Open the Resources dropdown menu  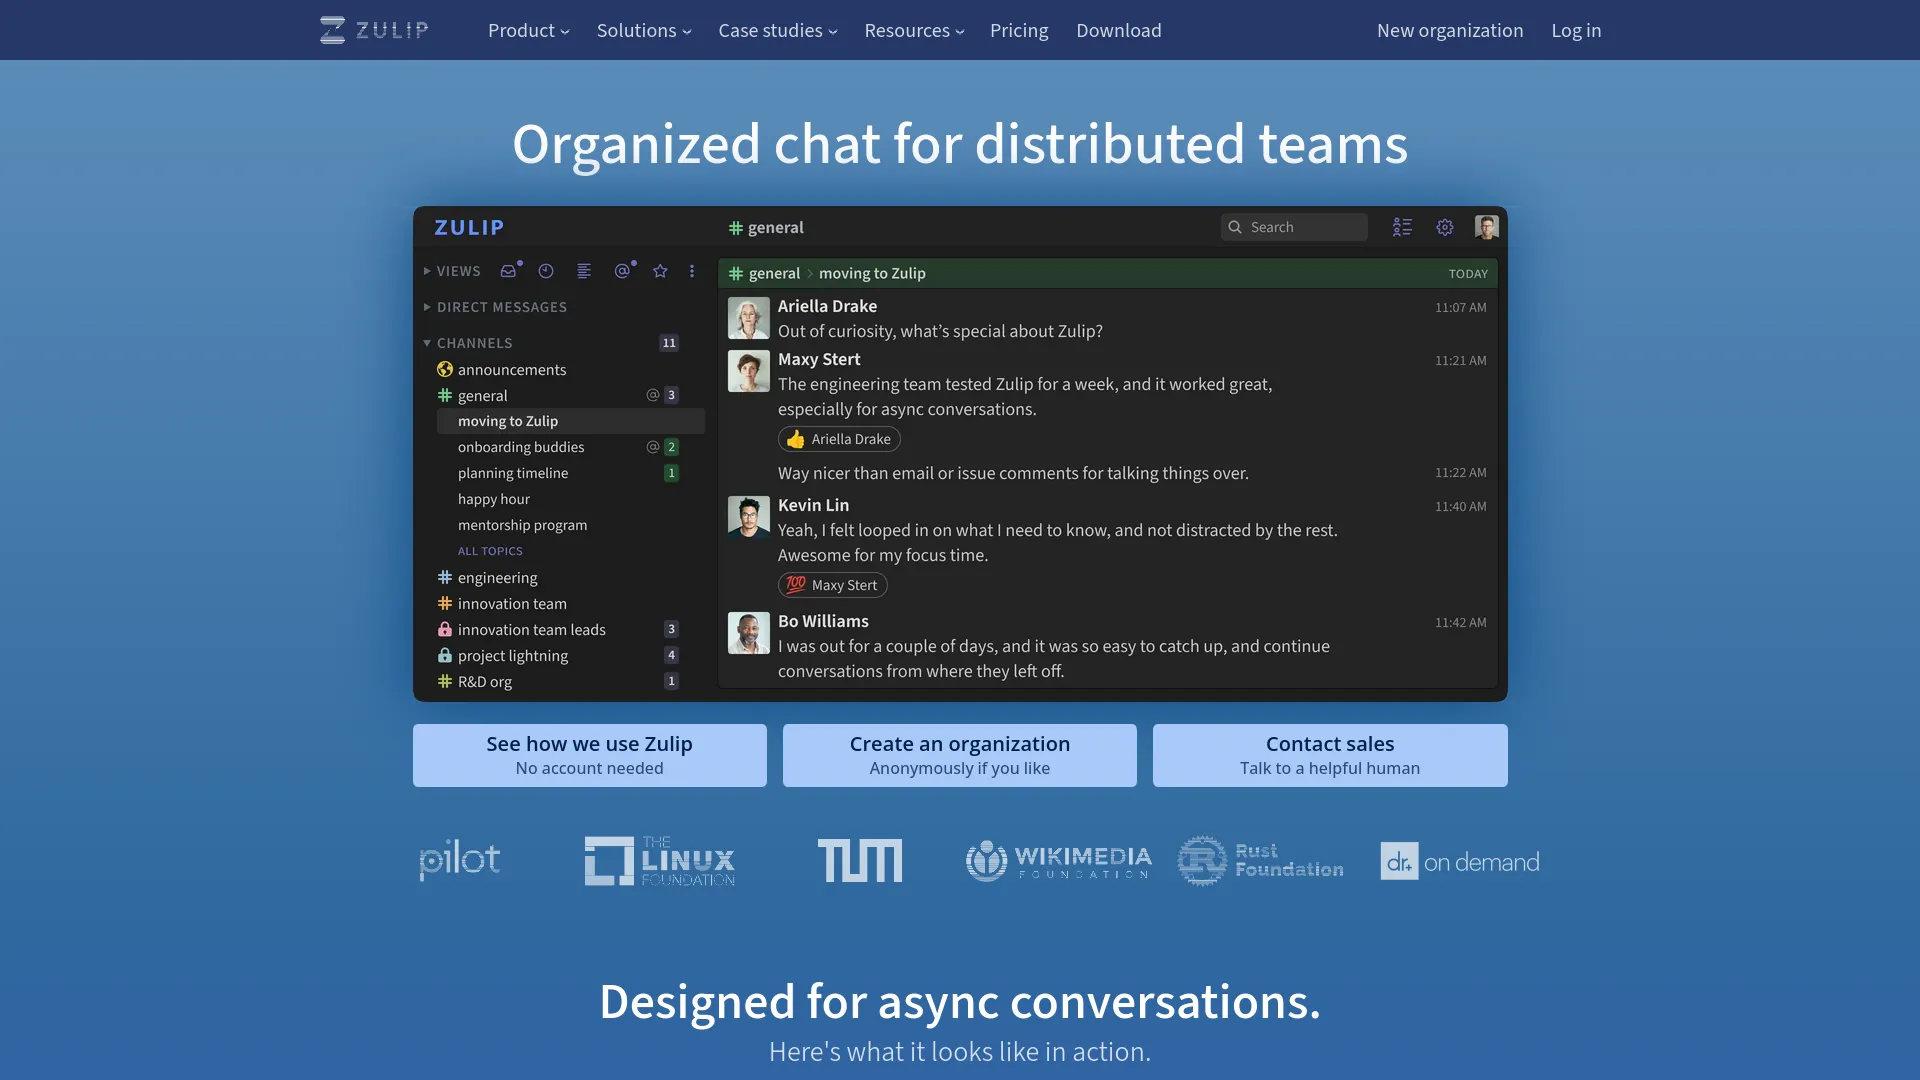point(914,30)
